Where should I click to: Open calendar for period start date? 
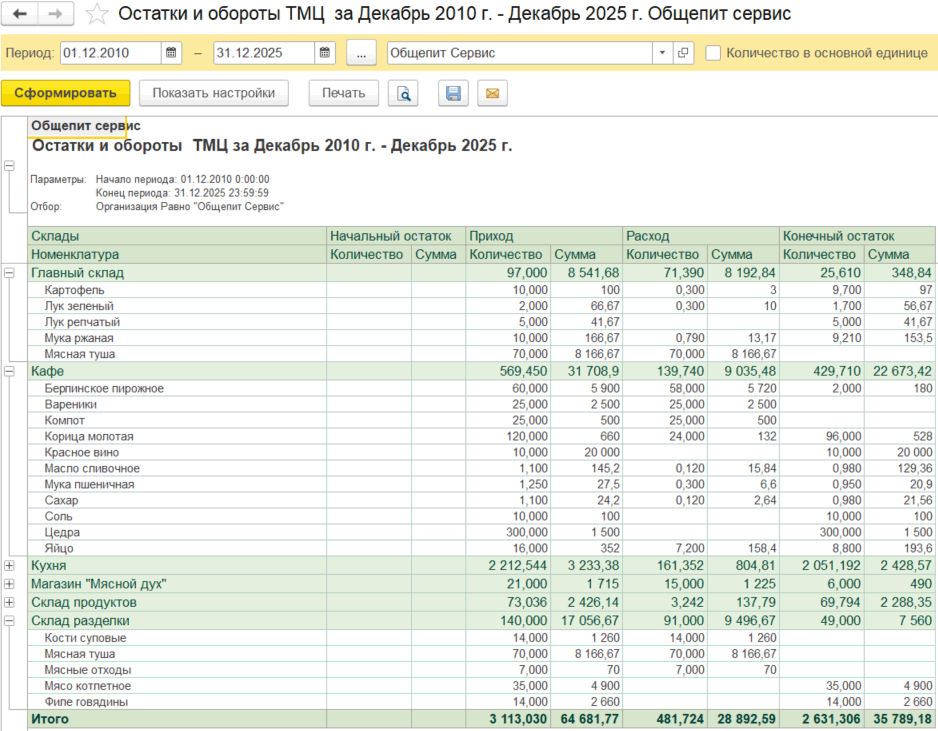coord(171,53)
